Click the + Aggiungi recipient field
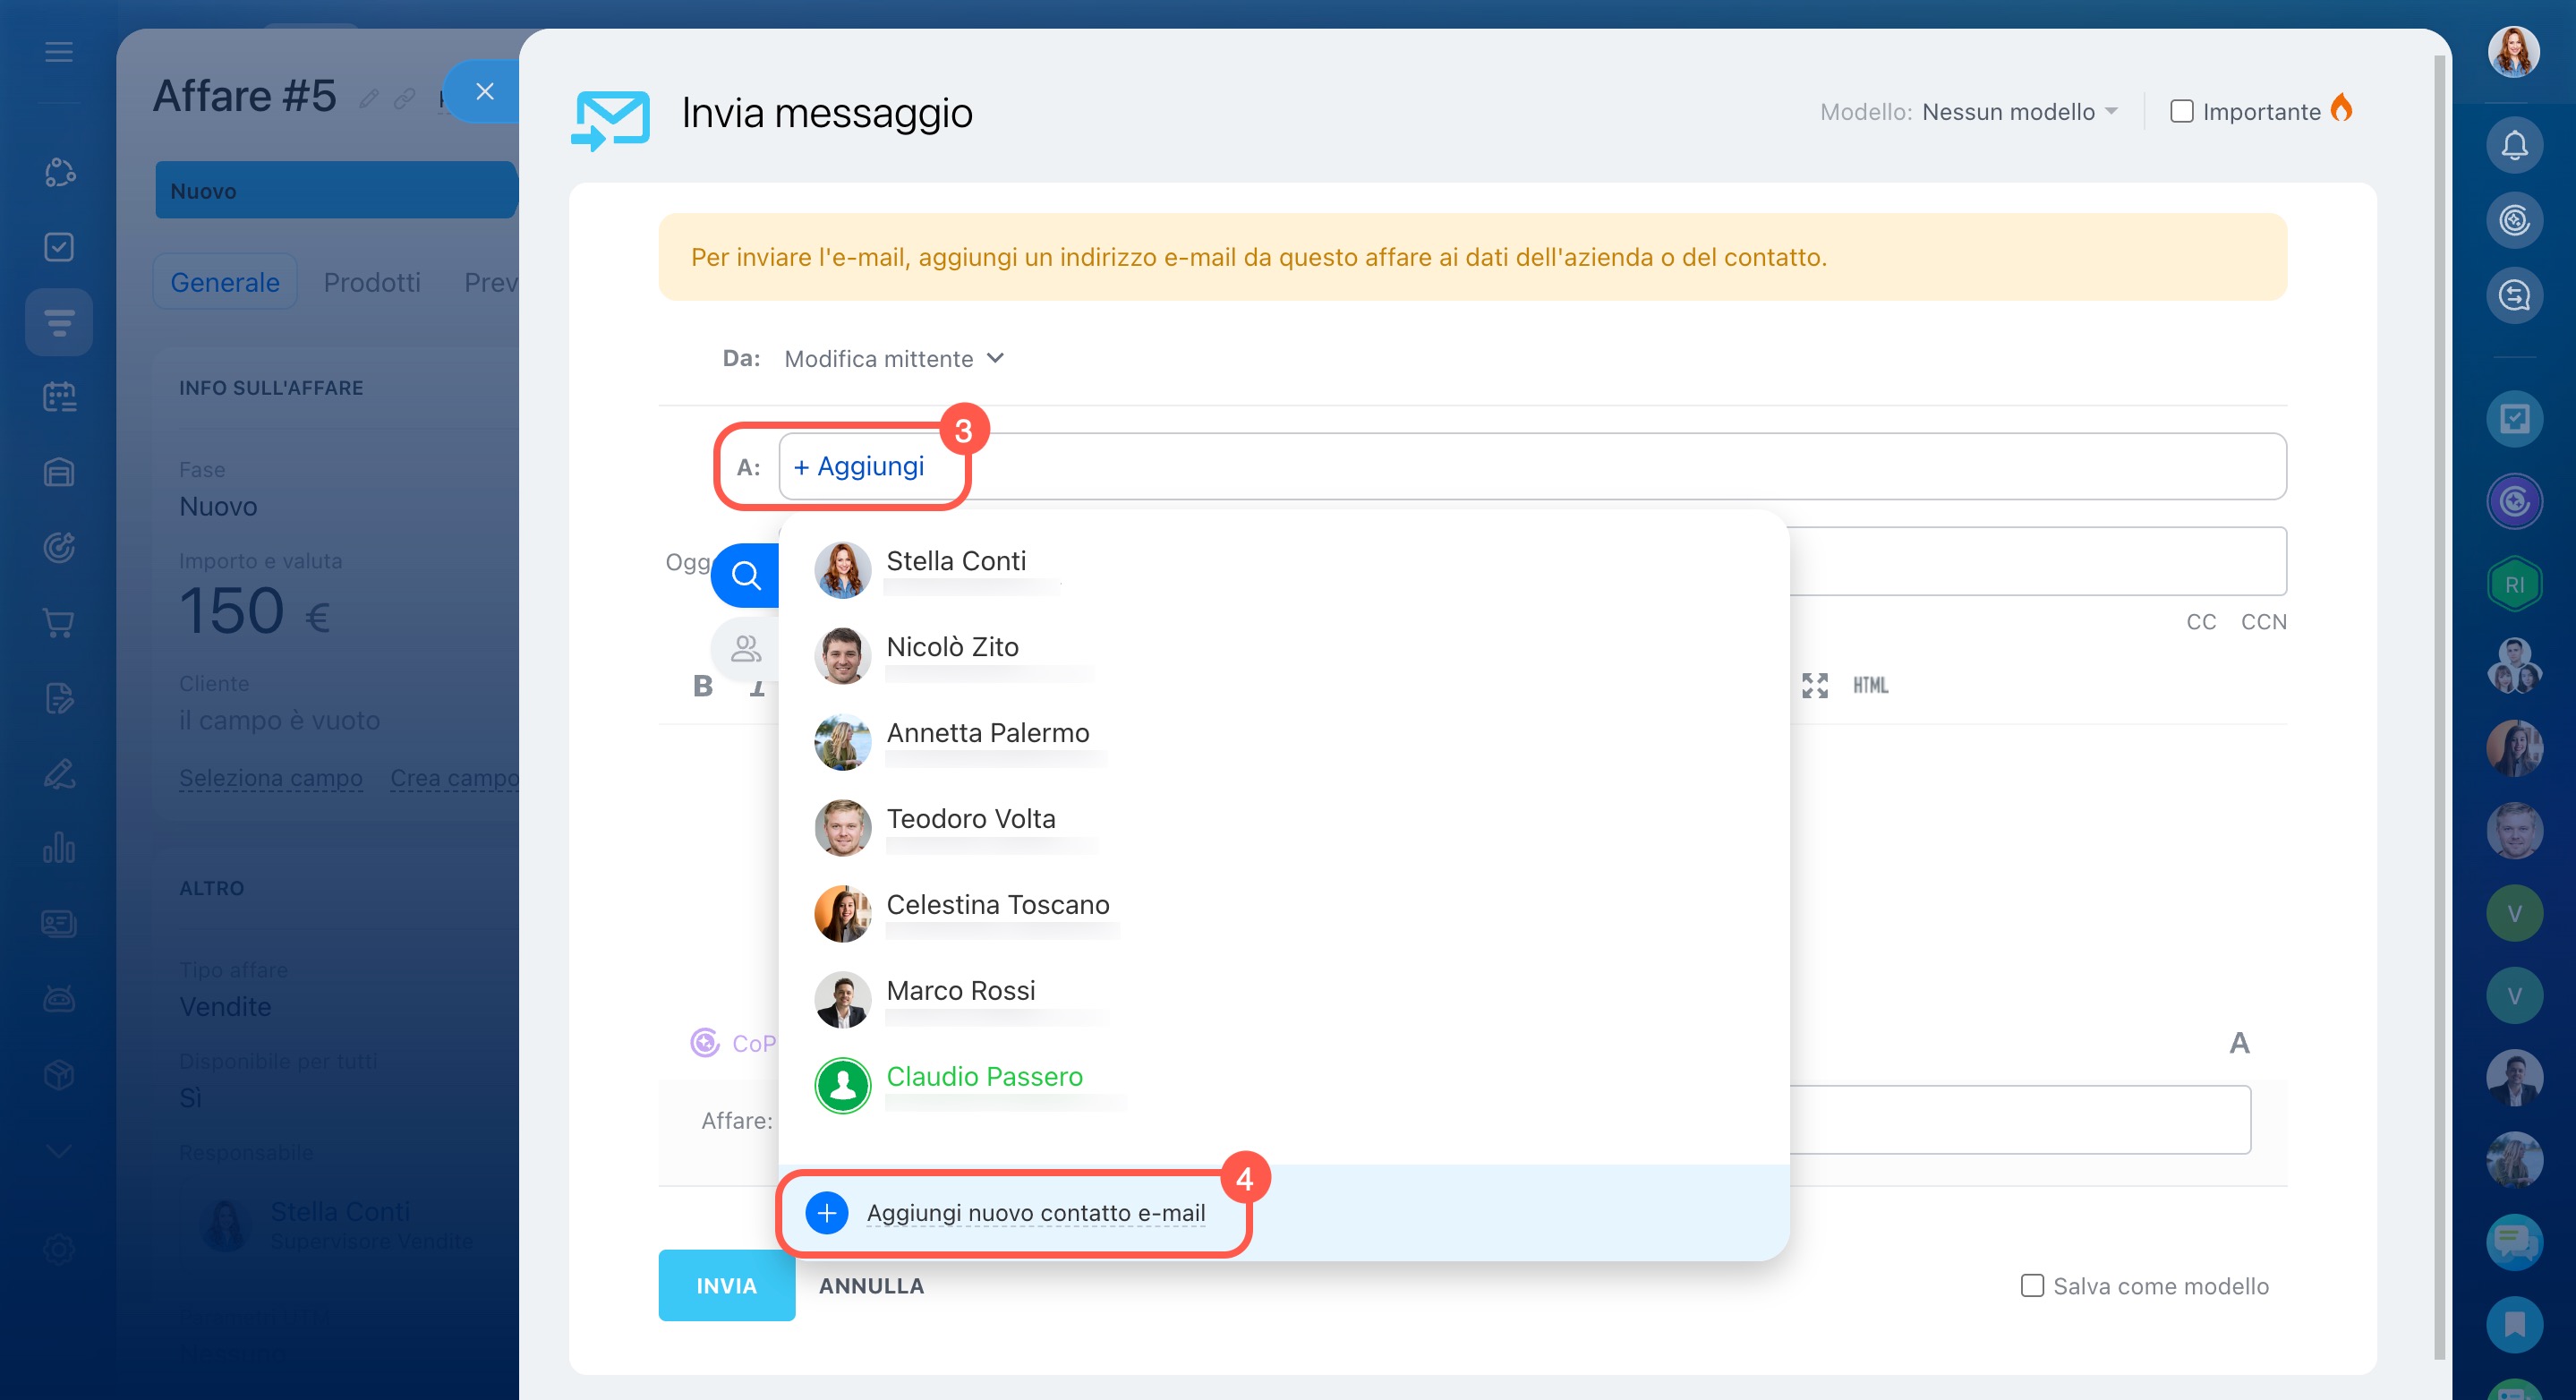The image size is (2576, 1400). click(x=859, y=466)
